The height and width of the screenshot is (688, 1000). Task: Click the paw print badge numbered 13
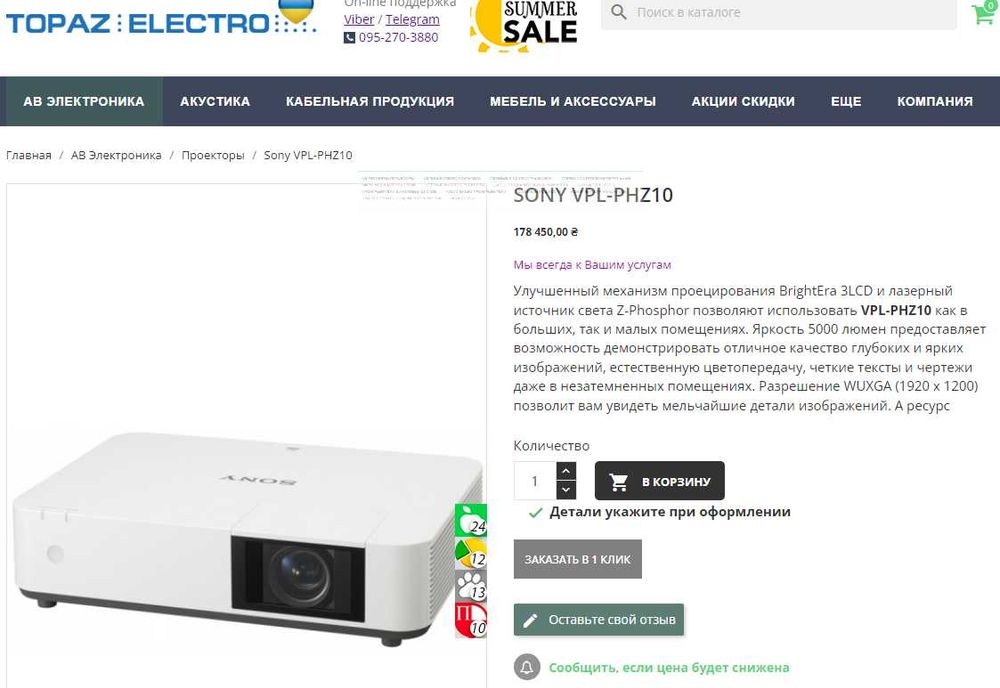[x=471, y=586]
